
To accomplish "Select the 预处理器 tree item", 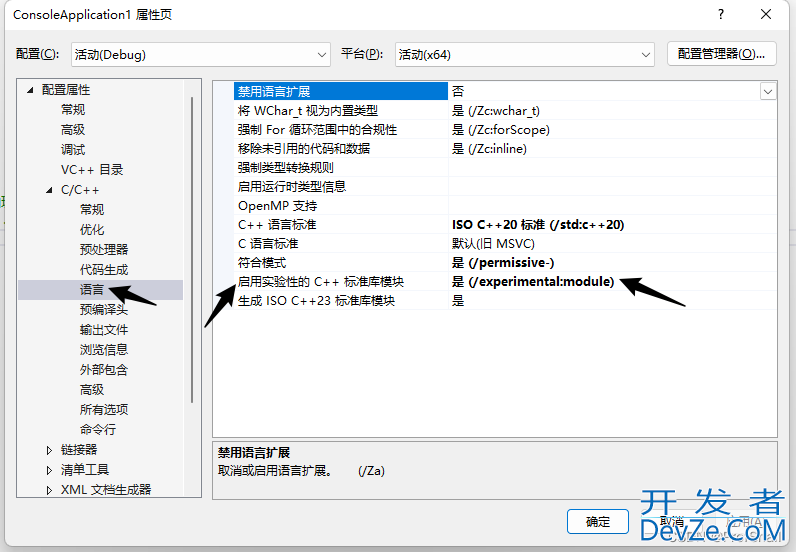I will coord(104,249).
